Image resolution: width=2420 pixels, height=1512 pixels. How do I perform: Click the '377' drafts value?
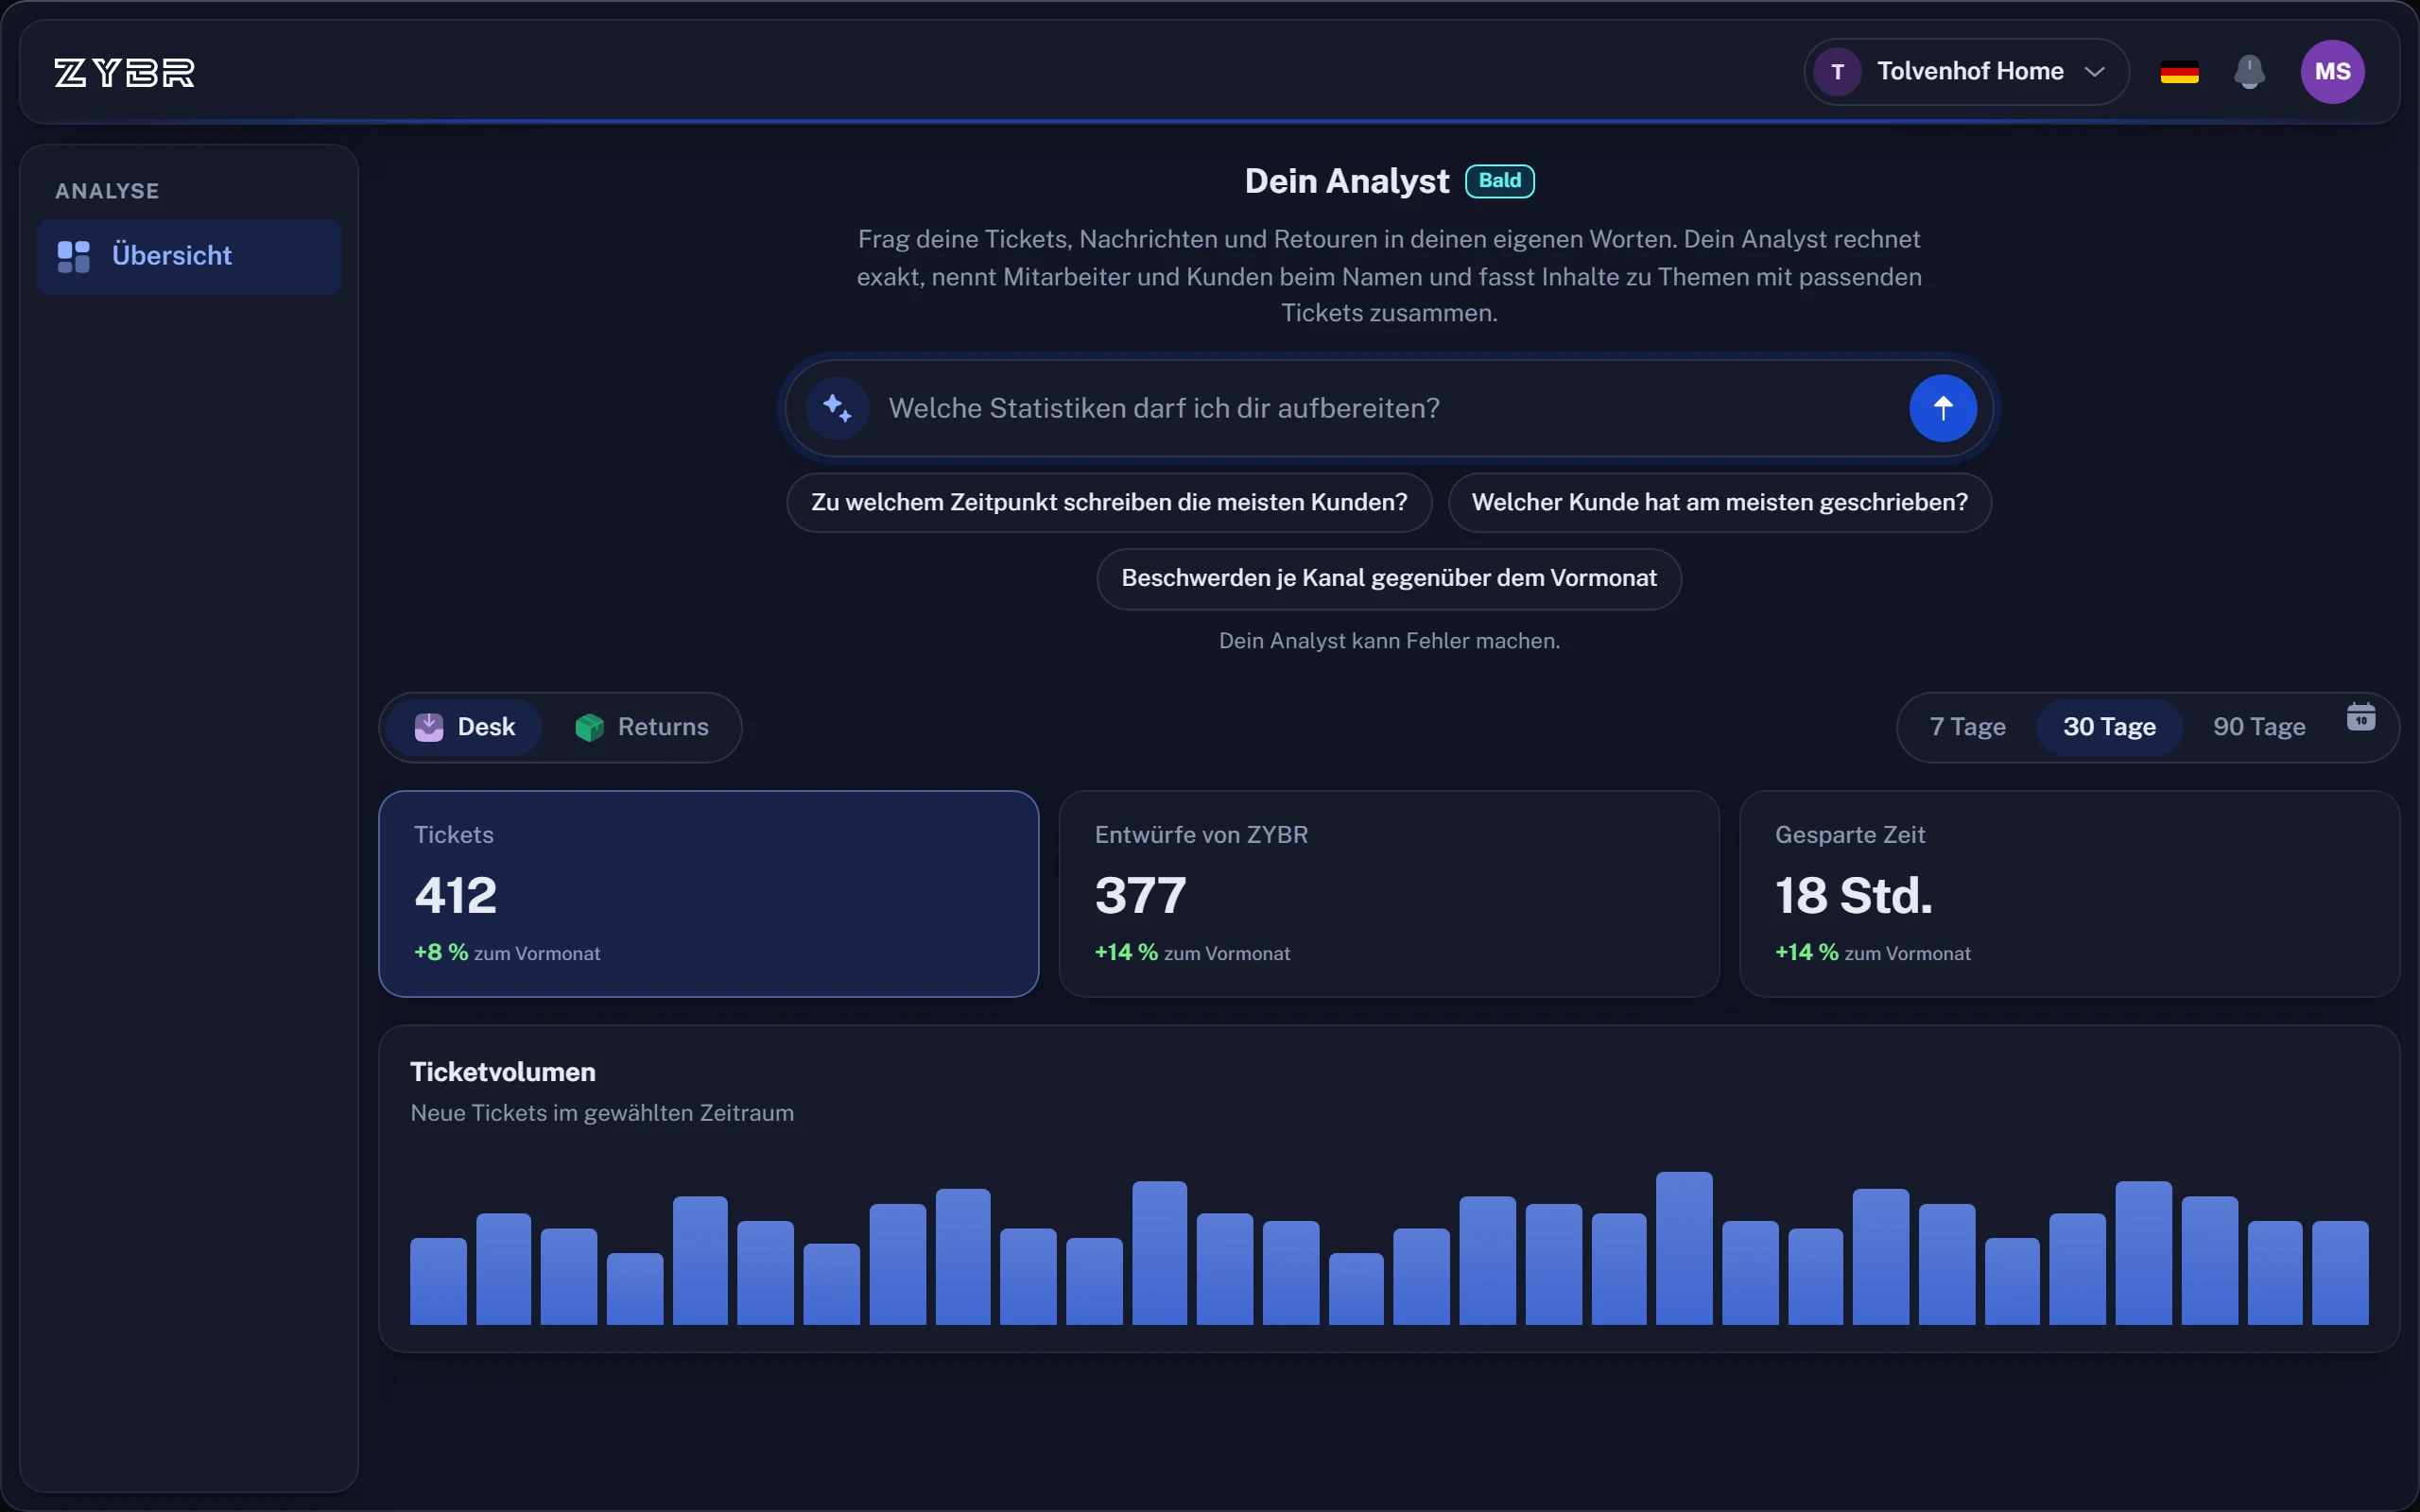(1140, 895)
